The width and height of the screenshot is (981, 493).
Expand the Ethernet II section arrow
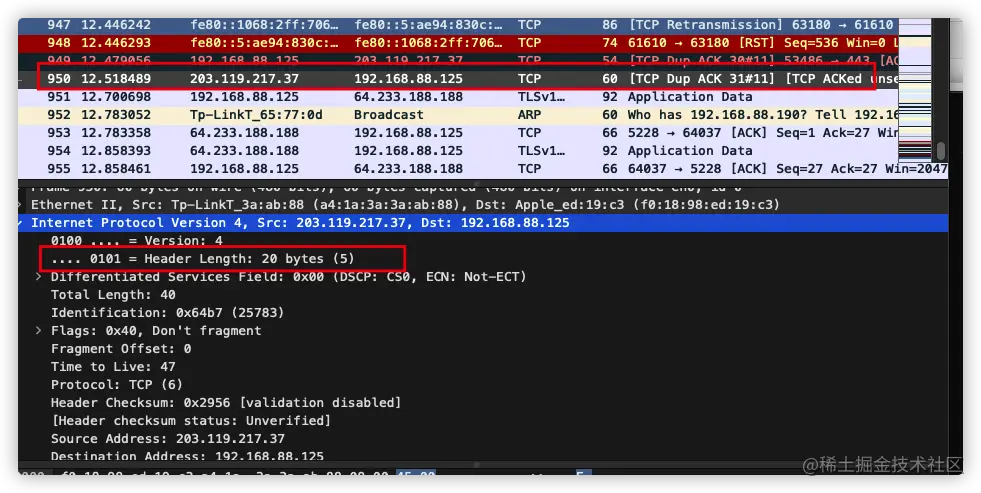click(x=22, y=205)
